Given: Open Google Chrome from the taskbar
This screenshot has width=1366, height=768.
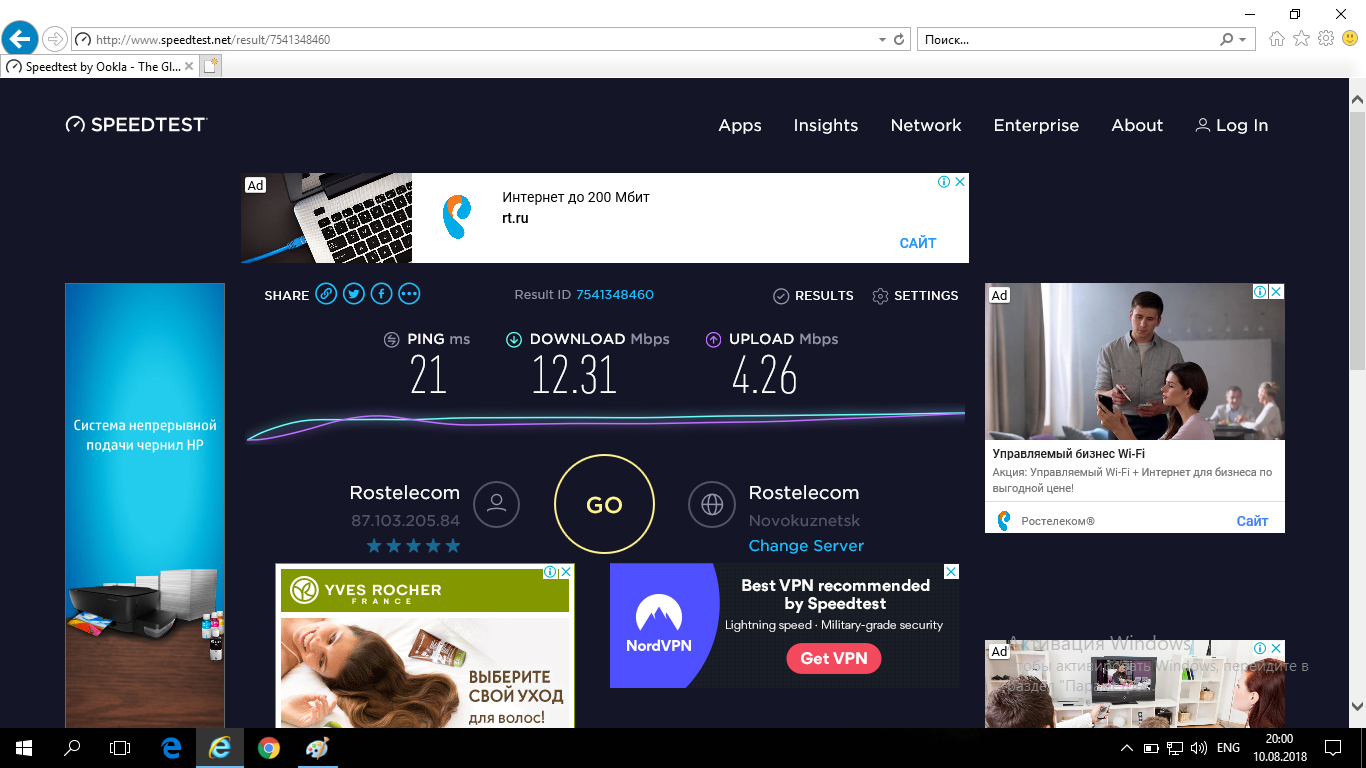Looking at the screenshot, I should tap(268, 748).
